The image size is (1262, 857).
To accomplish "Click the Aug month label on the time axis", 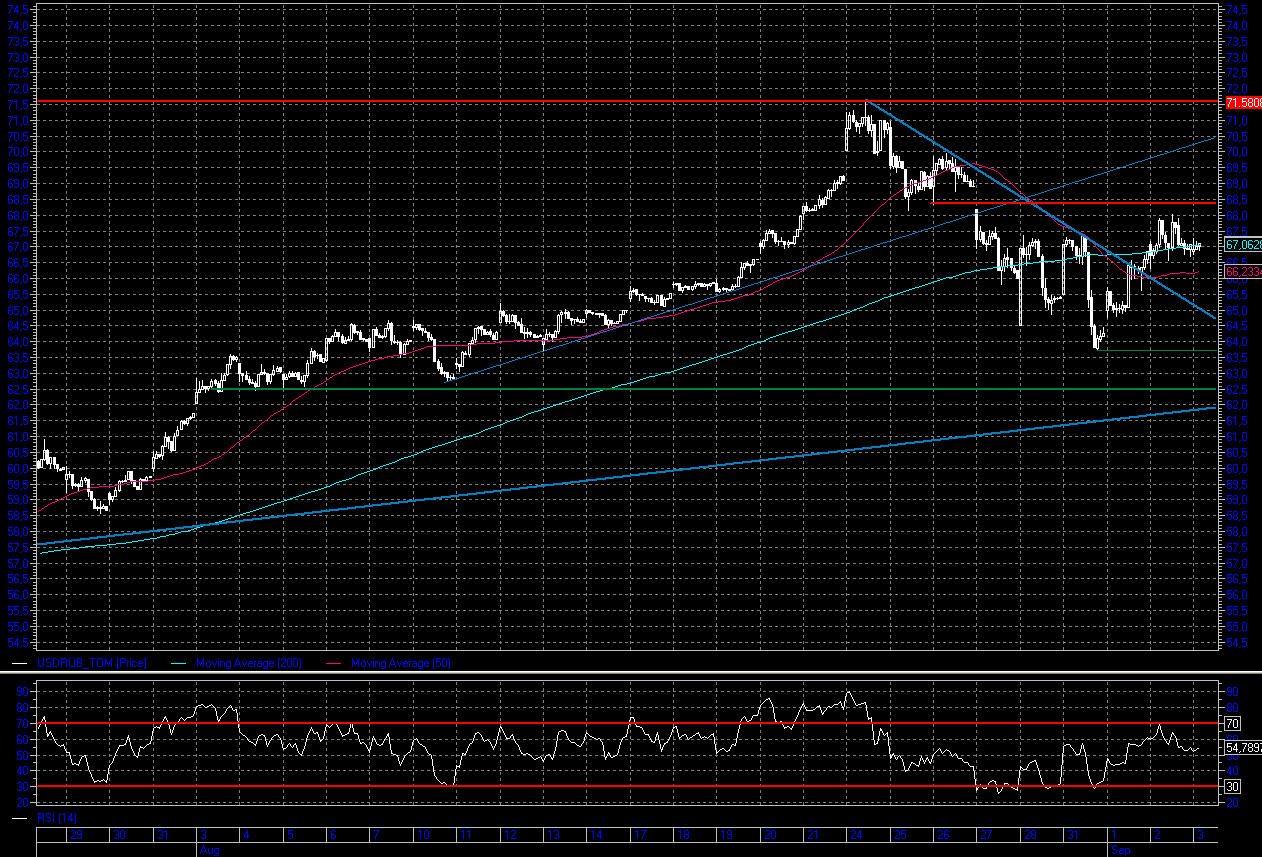I will (x=208, y=849).
